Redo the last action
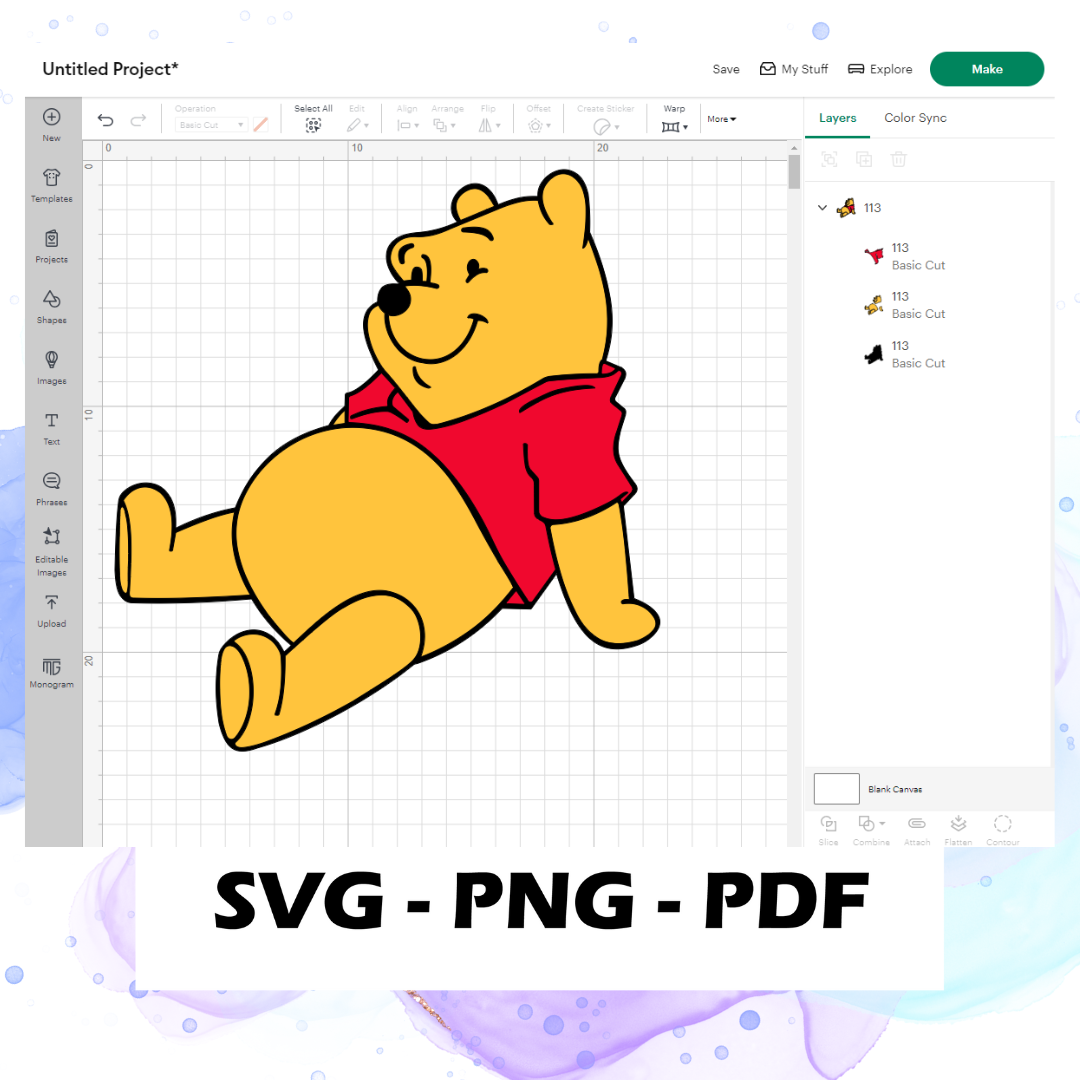Image resolution: width=1080 pixels, height=1080 pixels. [x=138, y=121]
